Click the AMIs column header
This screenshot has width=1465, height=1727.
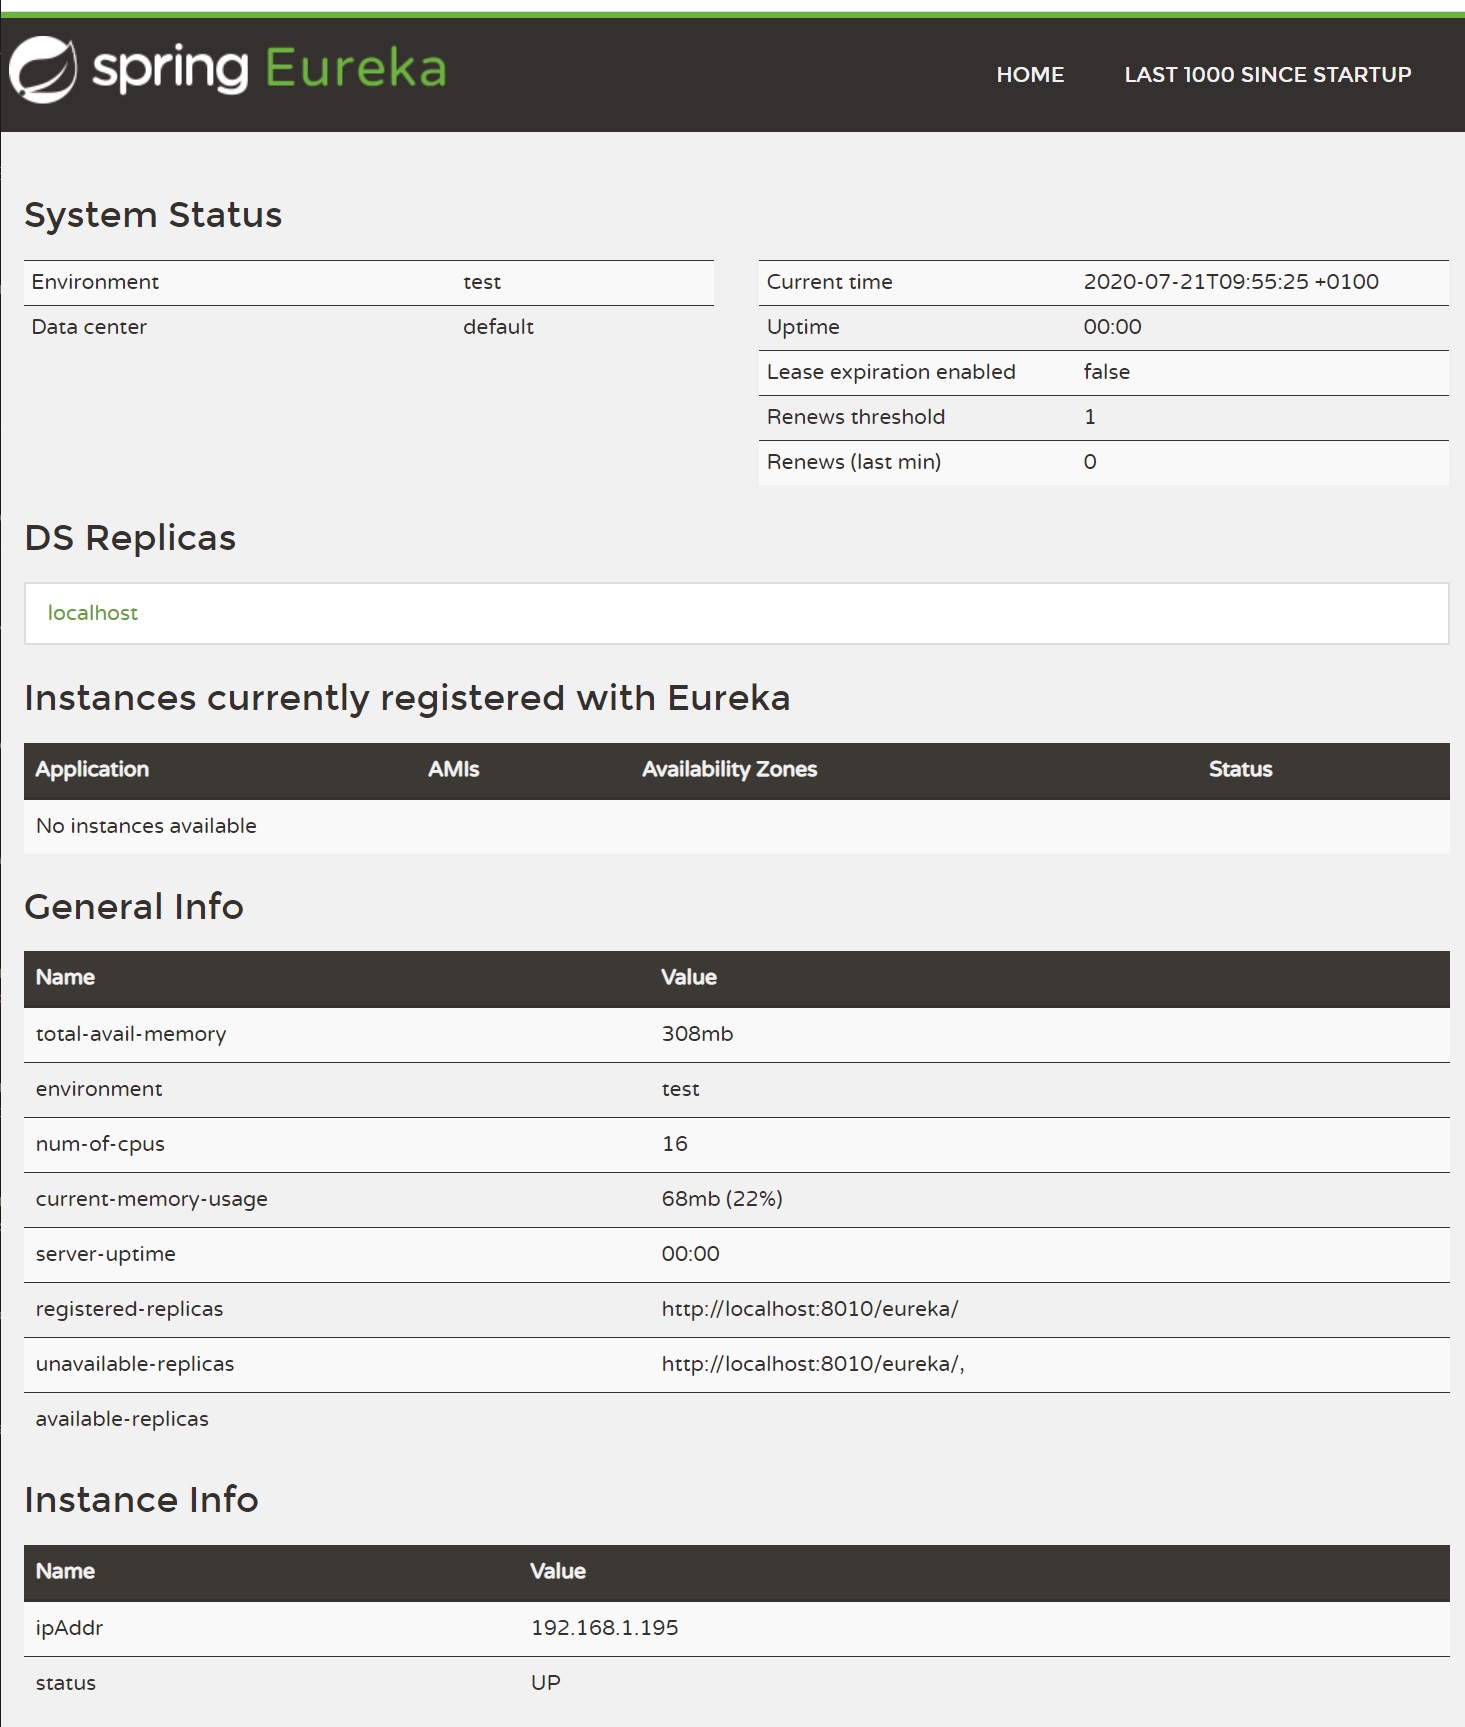click(x=453, y=770)
